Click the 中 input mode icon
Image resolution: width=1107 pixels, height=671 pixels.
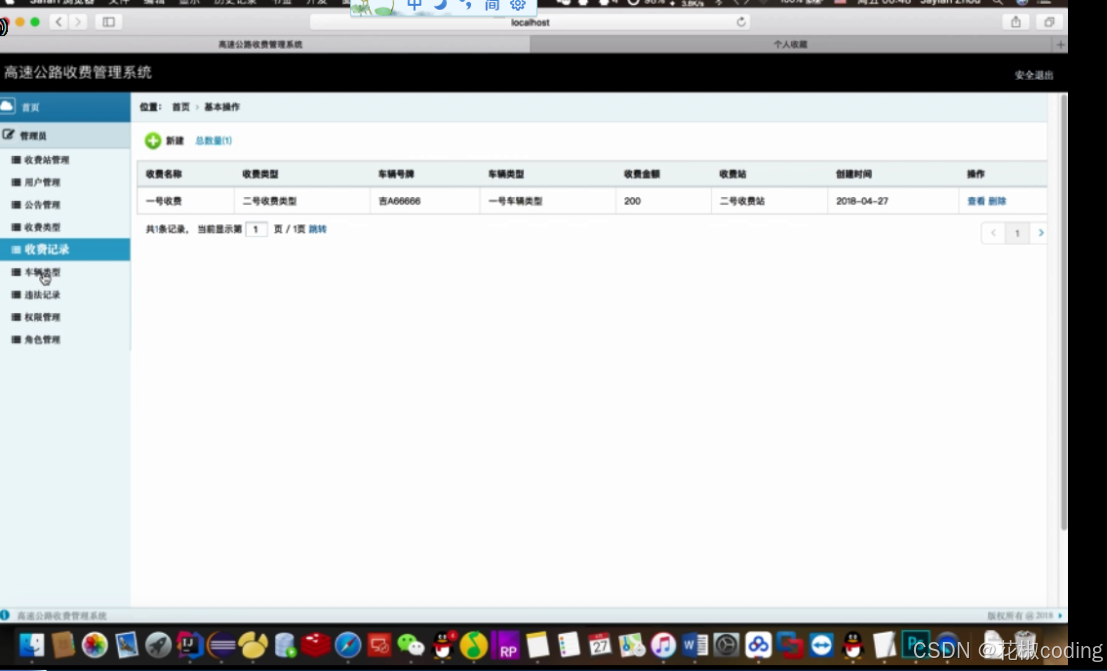pyautogui.click(x=414, y=5)
